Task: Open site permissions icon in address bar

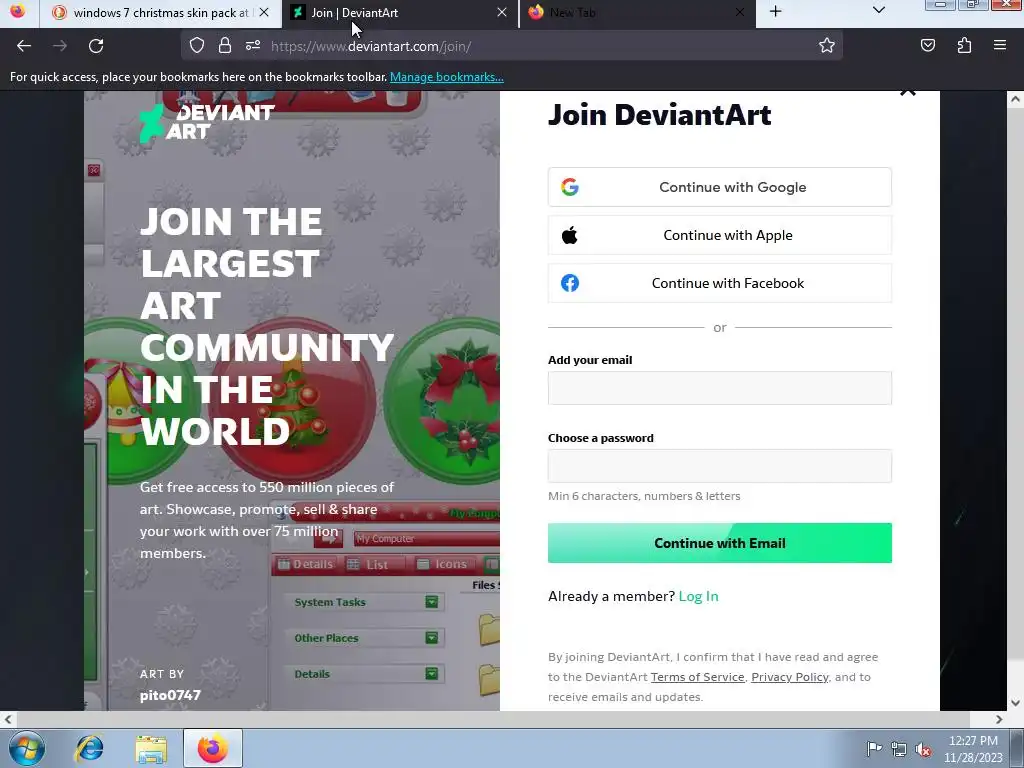Action: tap(253, 46)
